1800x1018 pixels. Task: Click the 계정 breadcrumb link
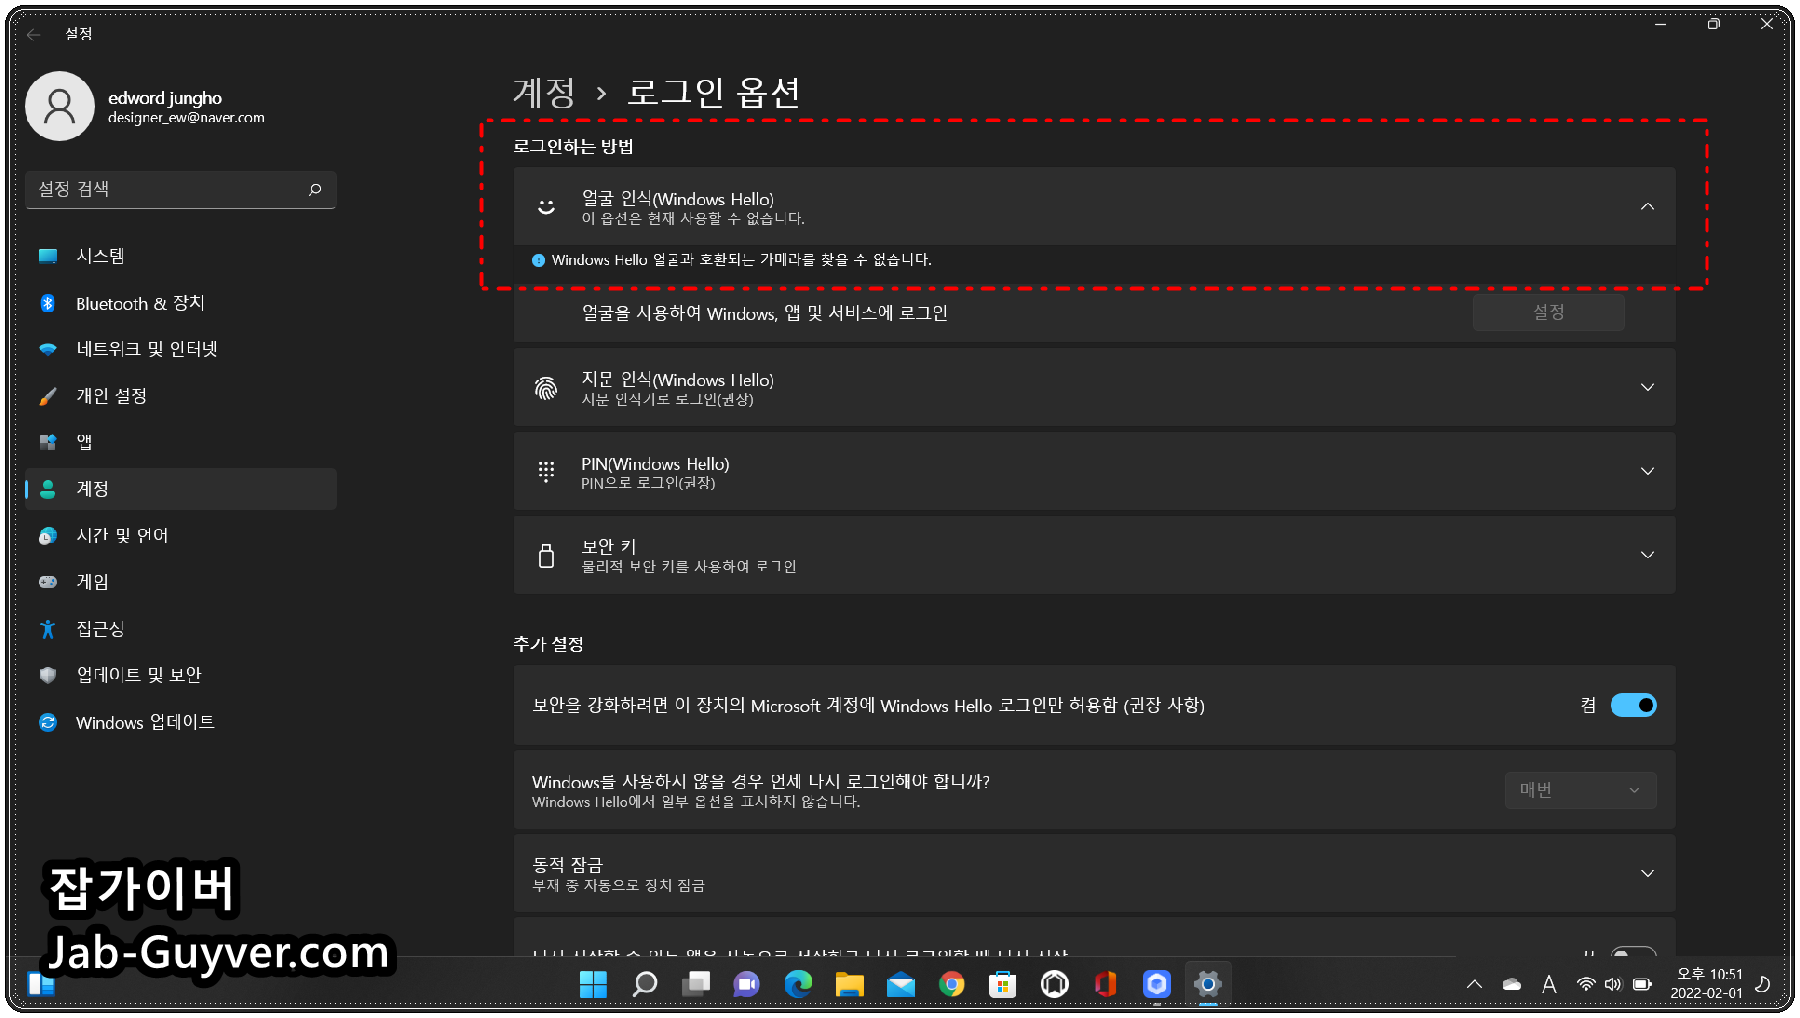[x=543, y=93]
